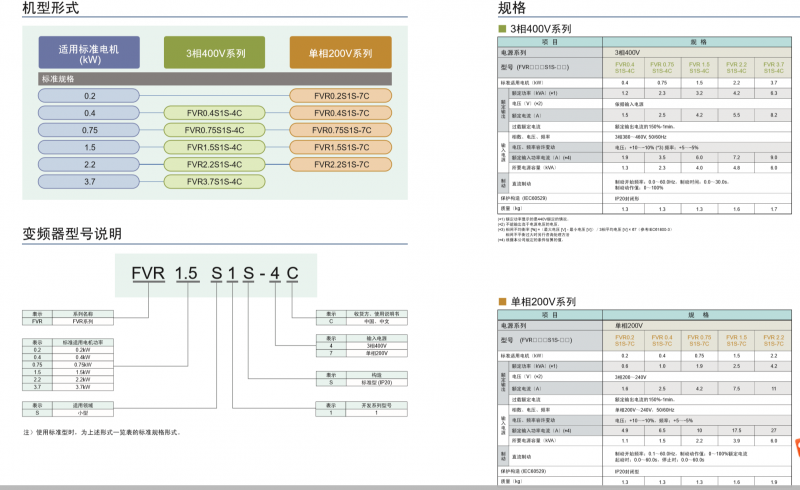Click the 3.7 kW pill in 机型形式 chart
This screenshot has width=800, height=490.
89,182
